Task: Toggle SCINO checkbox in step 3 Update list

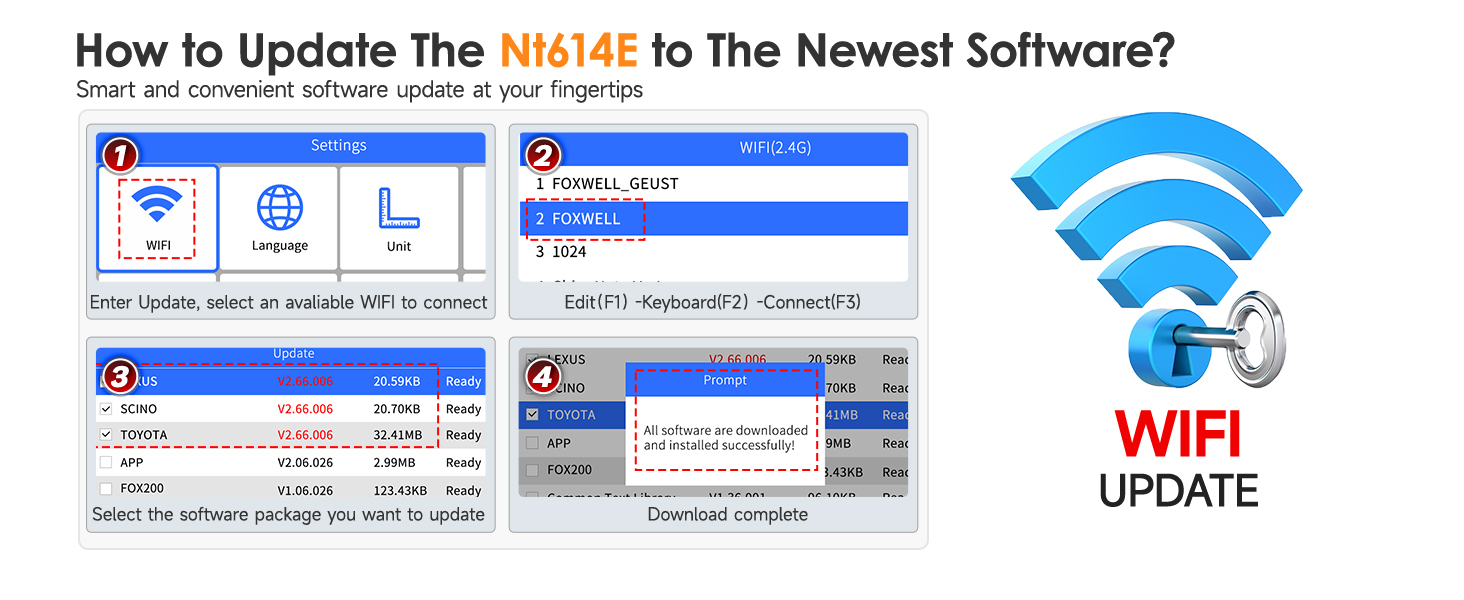Action: (x=106, y=409)
